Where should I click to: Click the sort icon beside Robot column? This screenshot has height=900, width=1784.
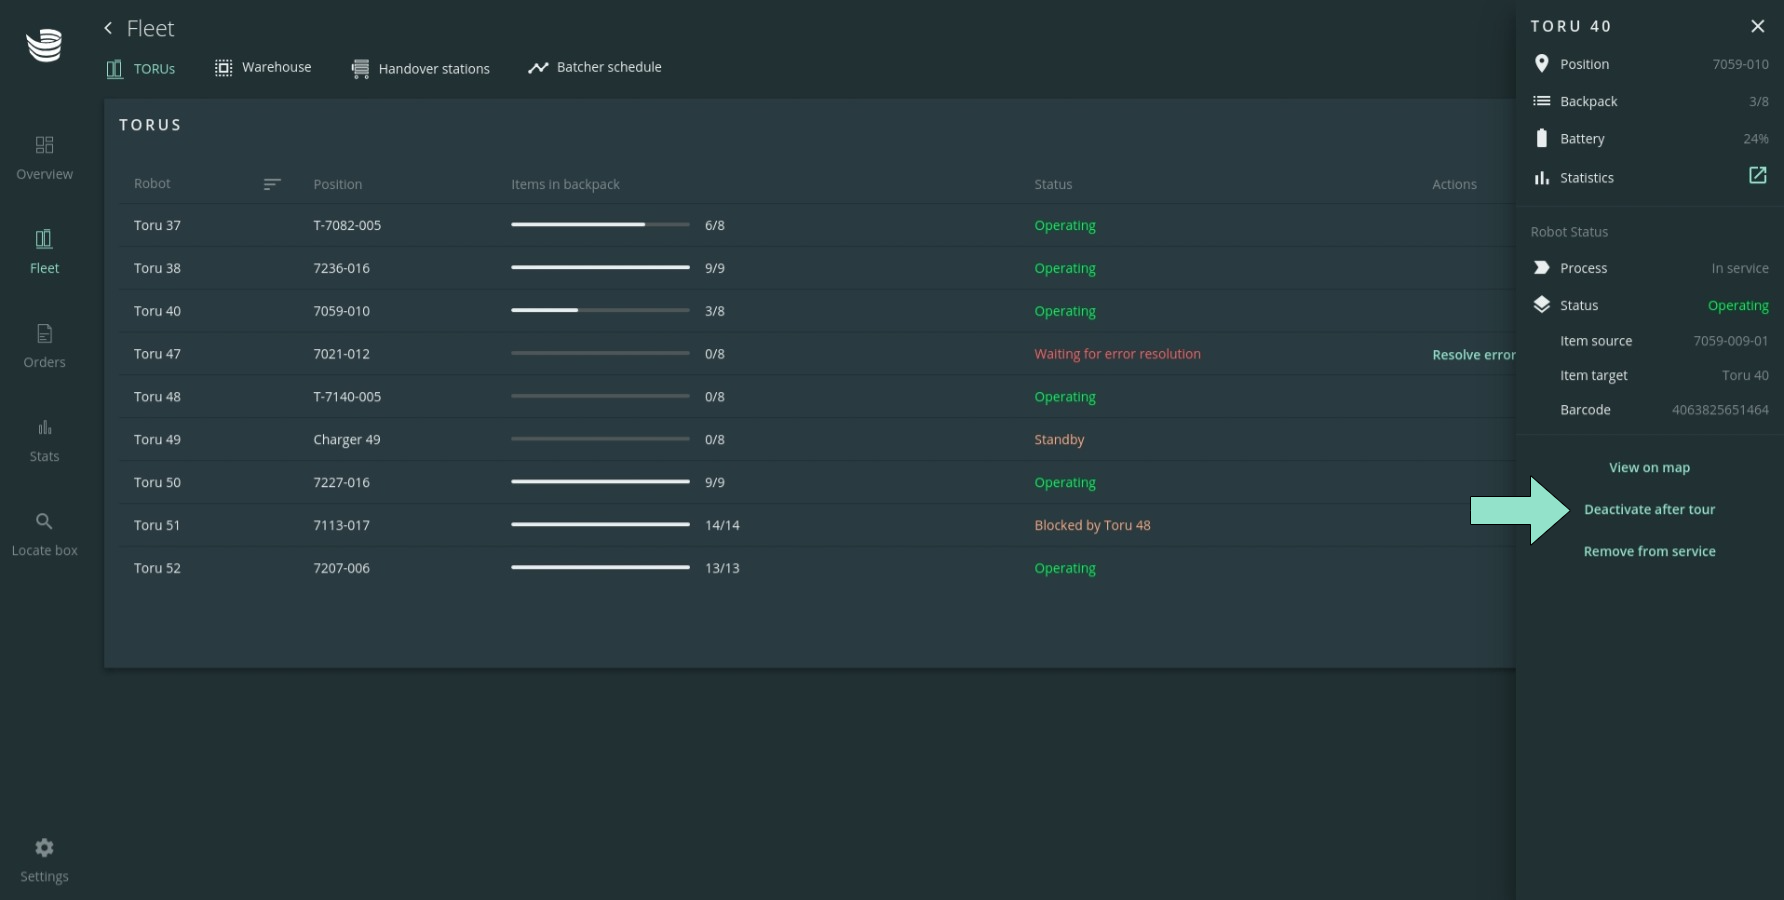click(272, 184)
